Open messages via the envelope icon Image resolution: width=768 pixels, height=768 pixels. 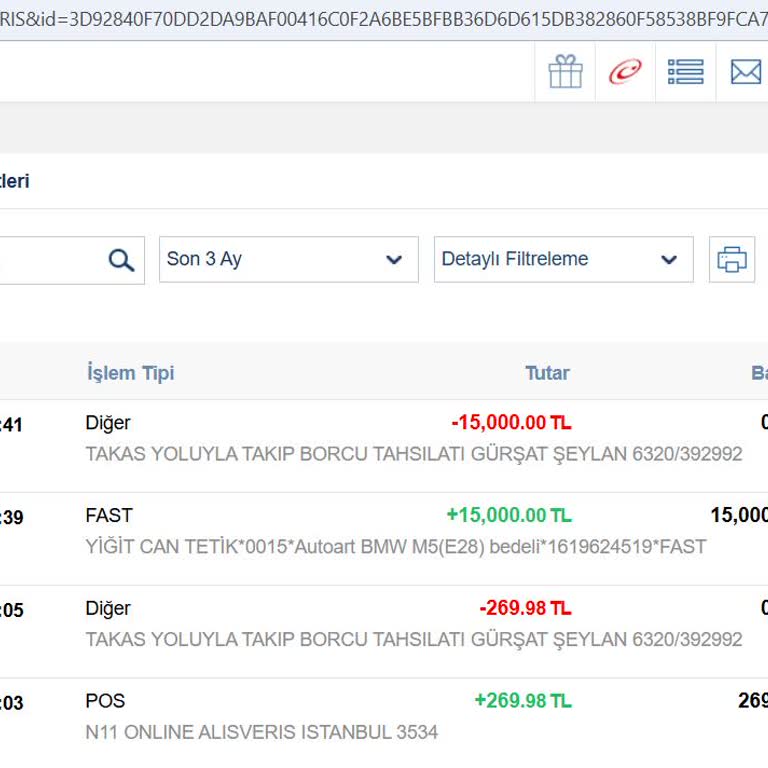[745, 72]
